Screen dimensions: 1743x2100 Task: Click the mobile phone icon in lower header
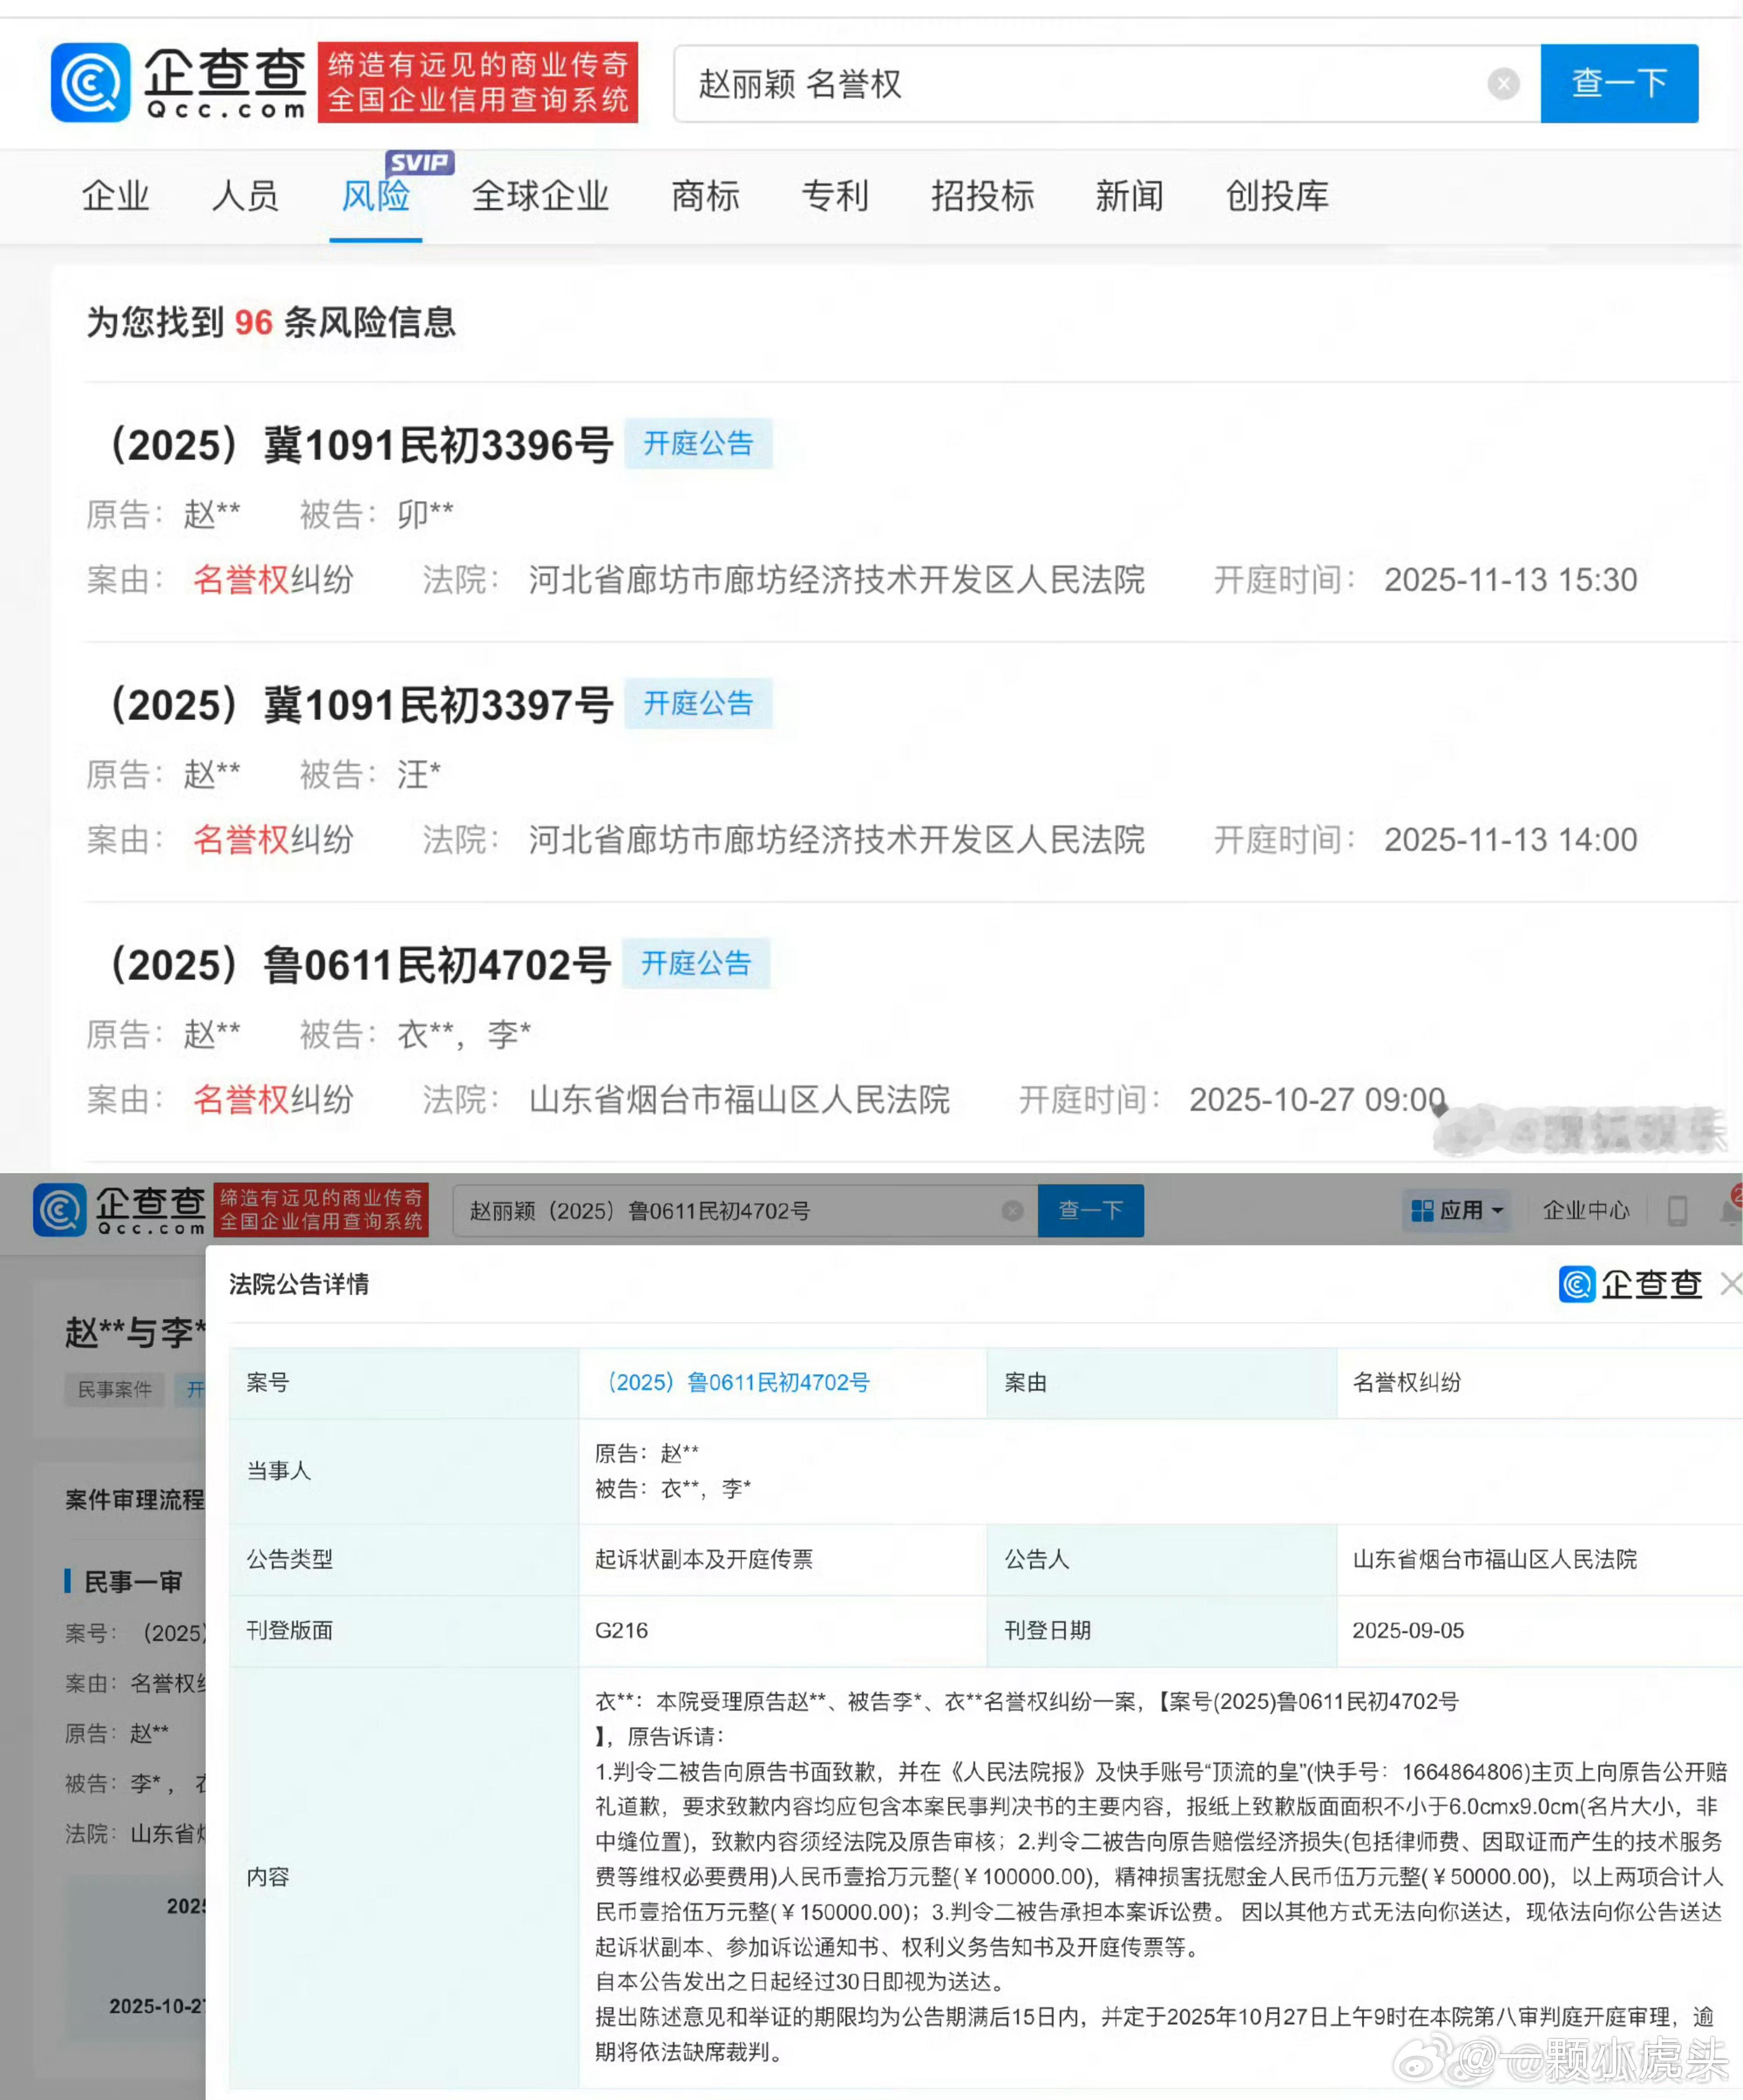coord(1677,1211)
